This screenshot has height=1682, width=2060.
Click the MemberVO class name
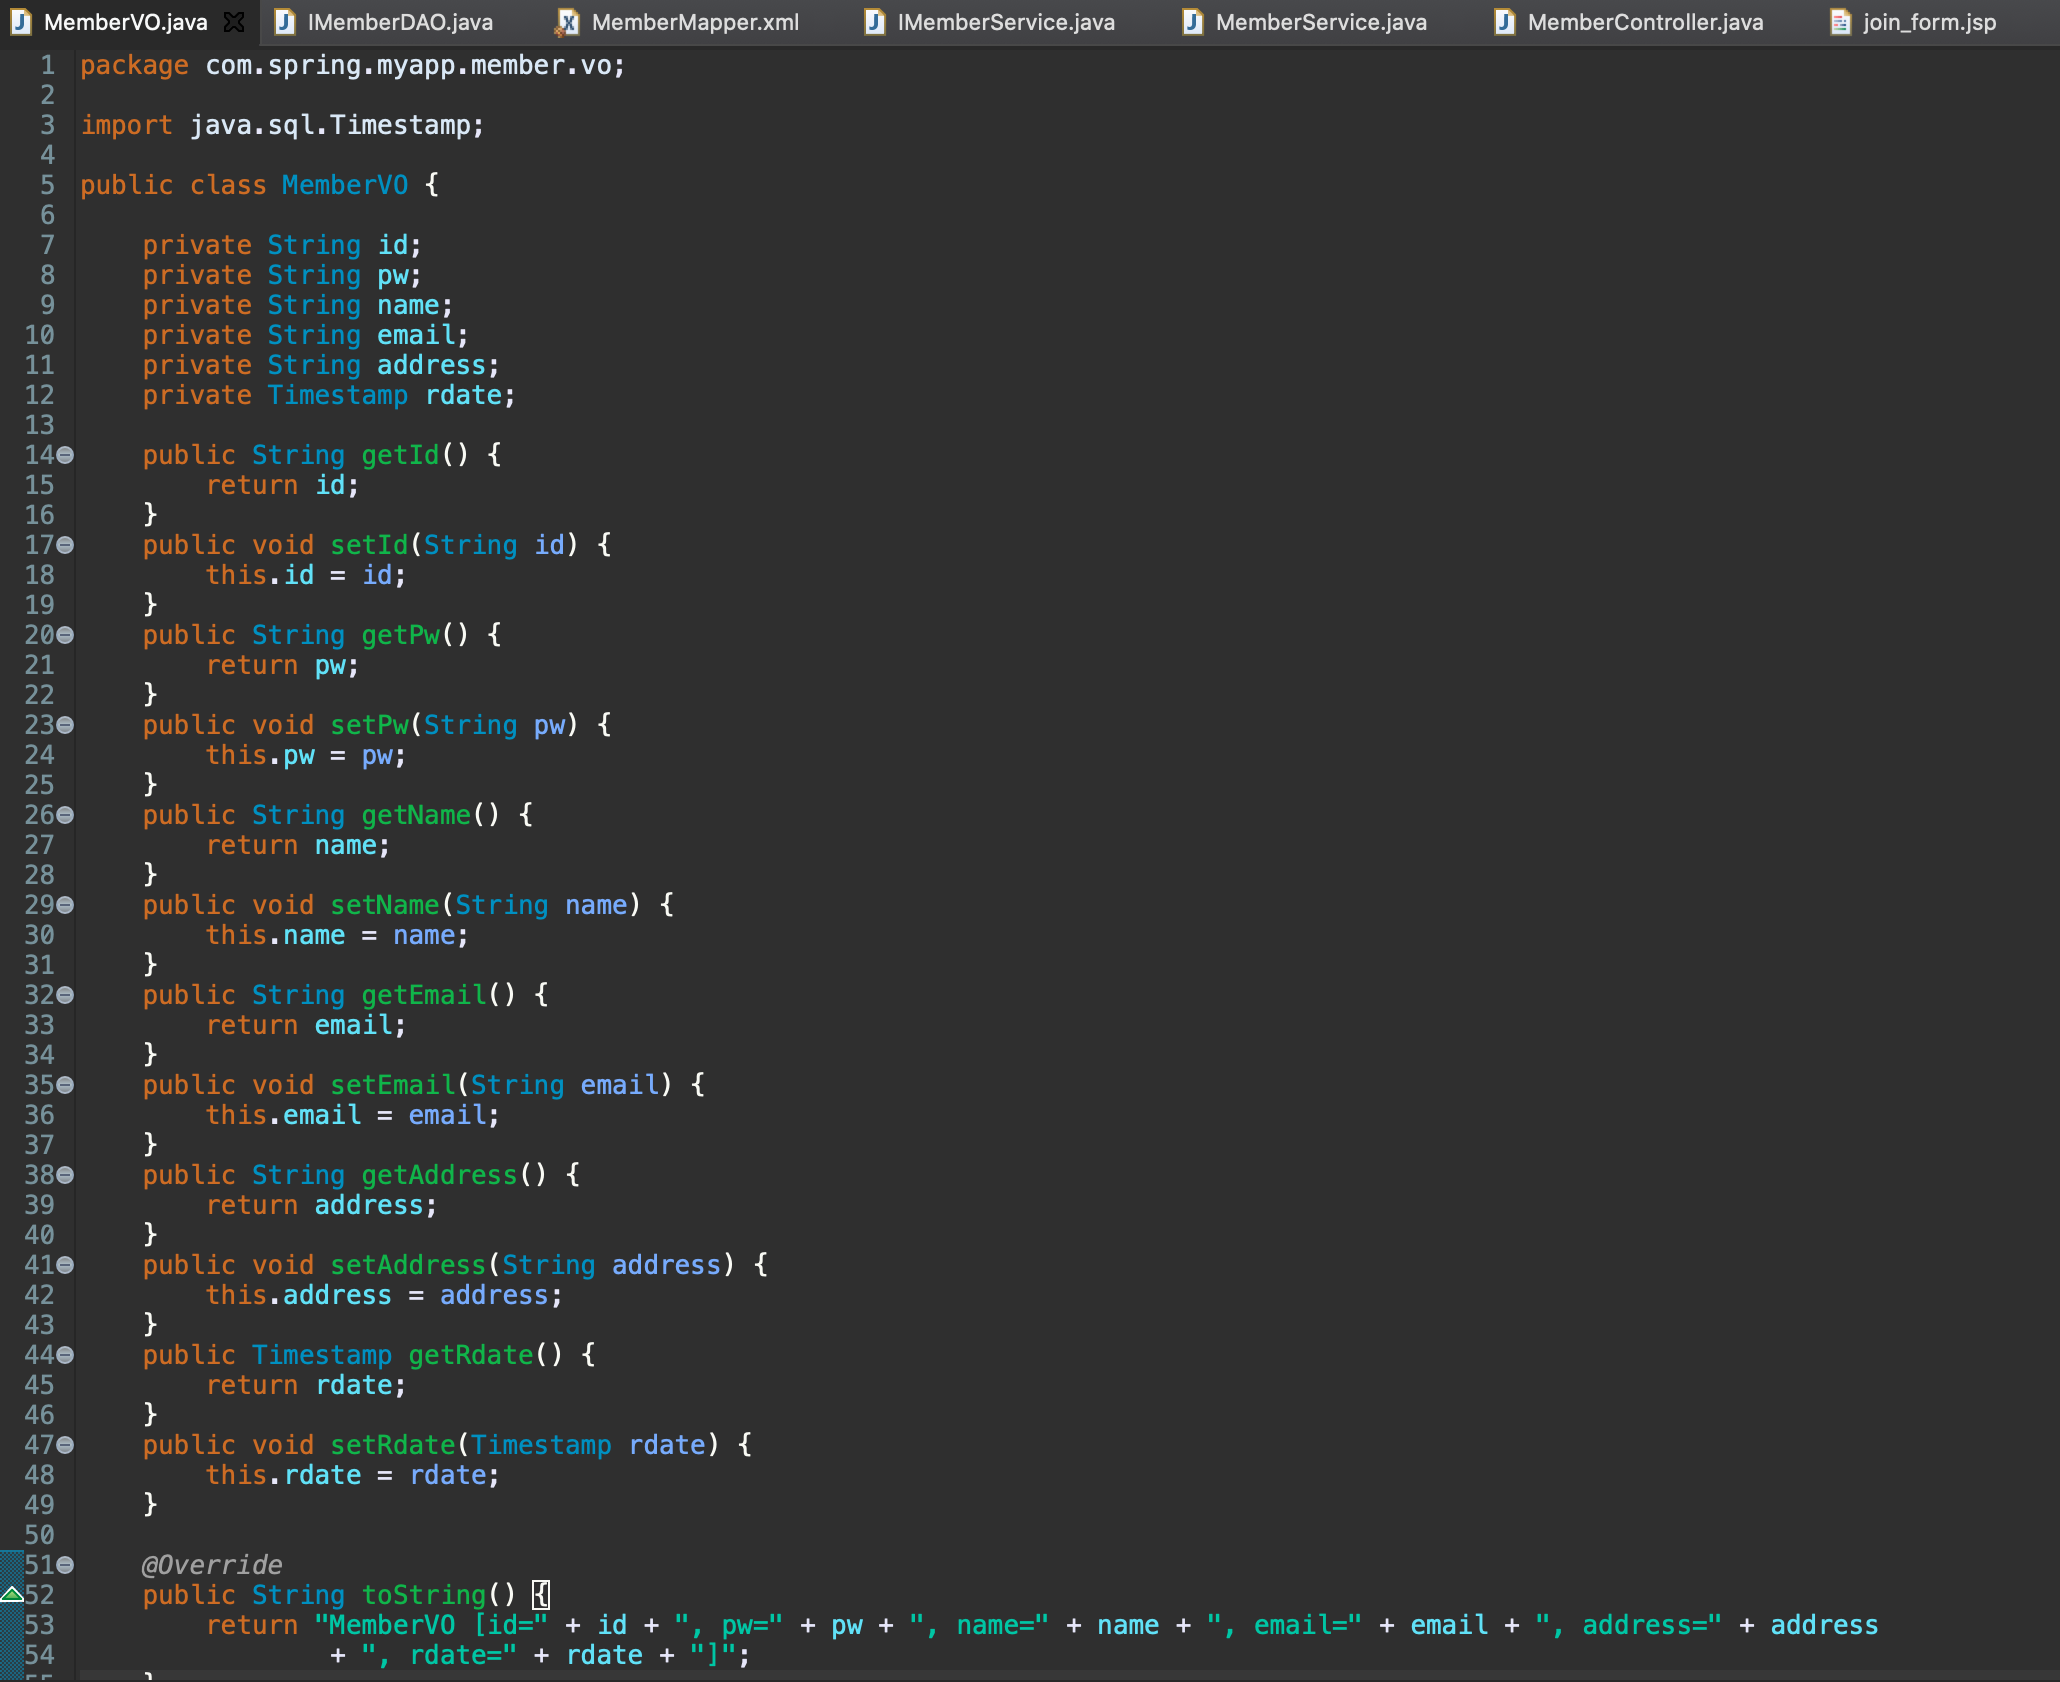pos(344,185)
